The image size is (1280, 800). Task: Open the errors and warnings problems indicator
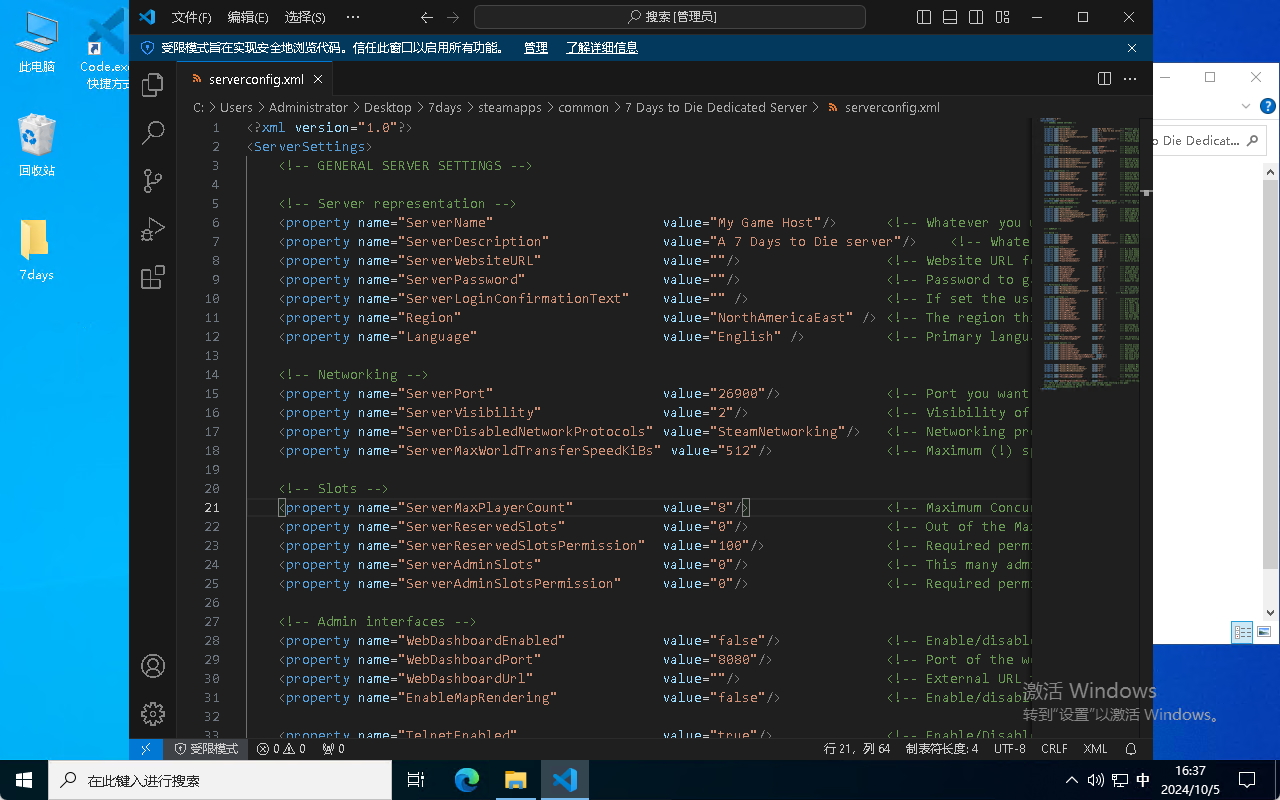click(x=281, y=748)
